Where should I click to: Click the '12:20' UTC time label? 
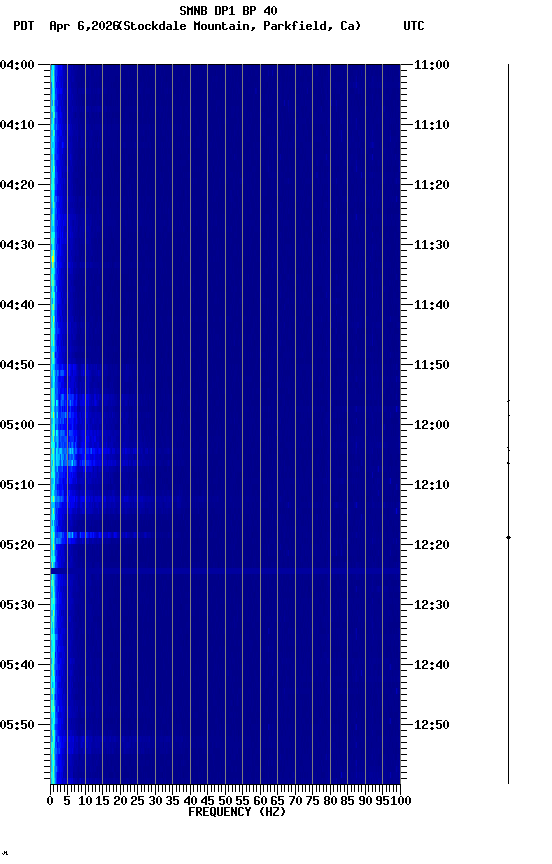(431, 545)
